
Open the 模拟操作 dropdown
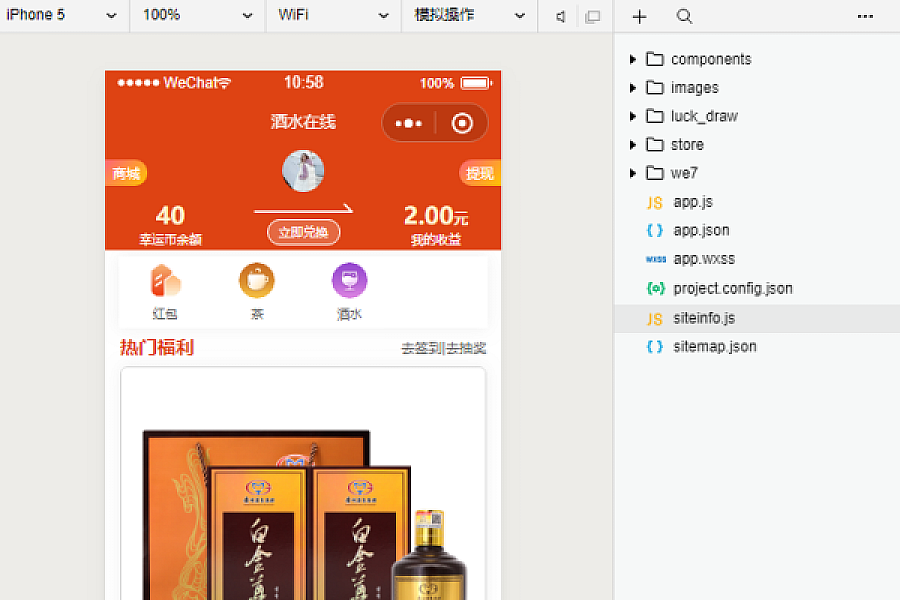pos(470,15)
